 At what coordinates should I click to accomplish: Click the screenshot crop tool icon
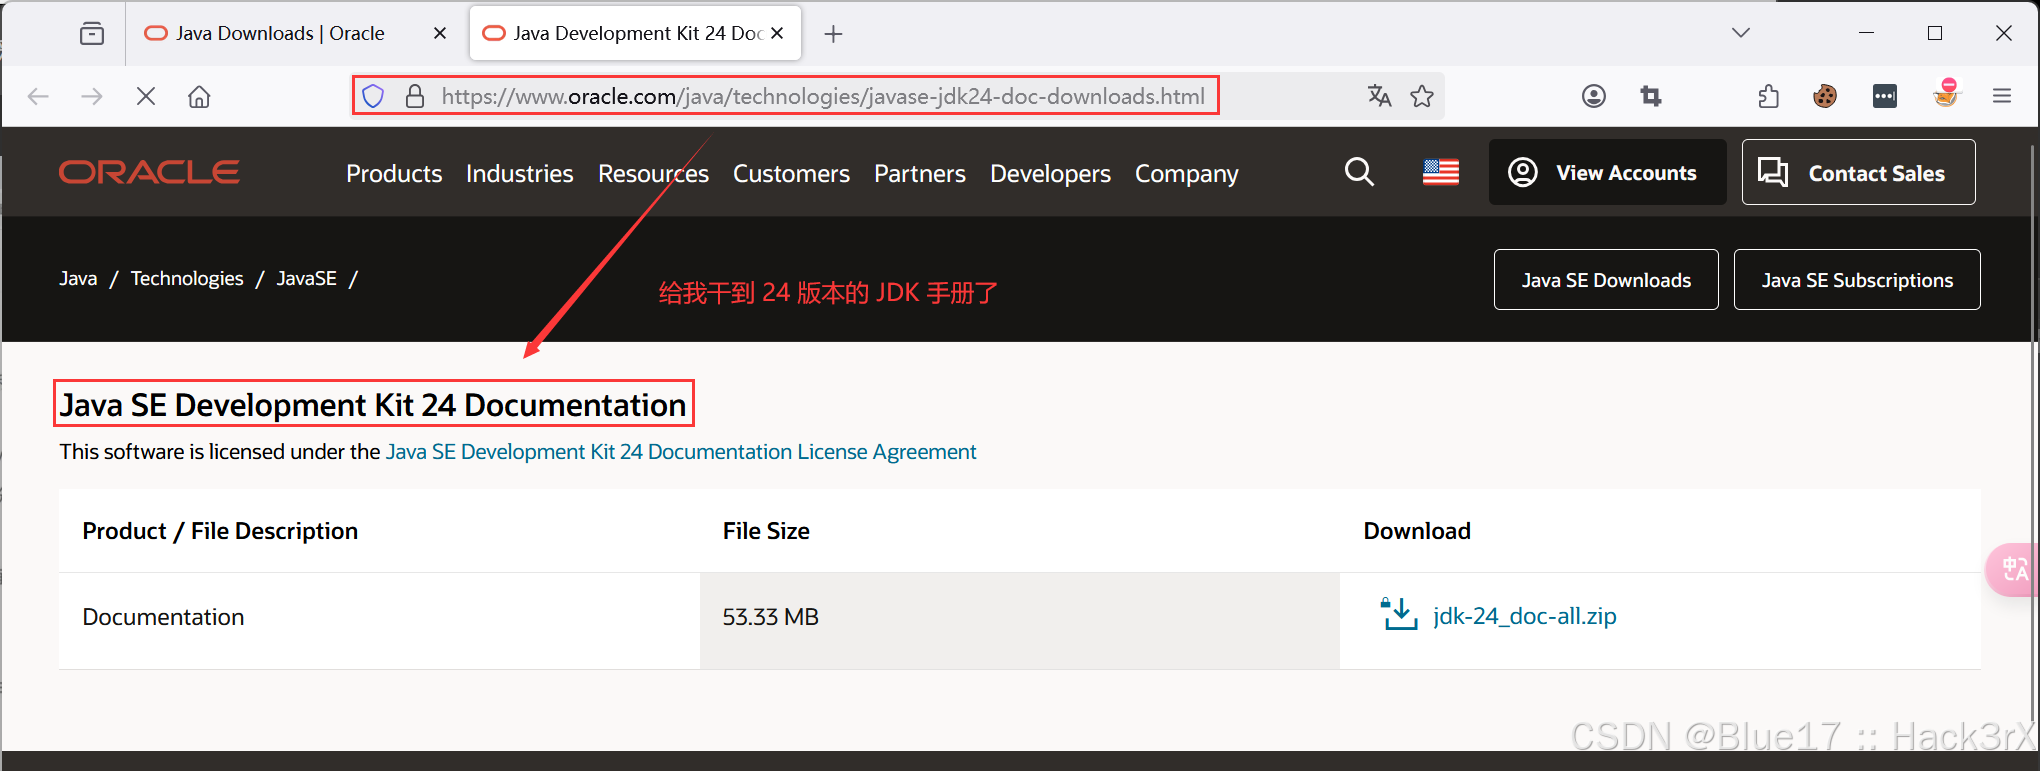pyautogui.click(x=1651, y=96)
